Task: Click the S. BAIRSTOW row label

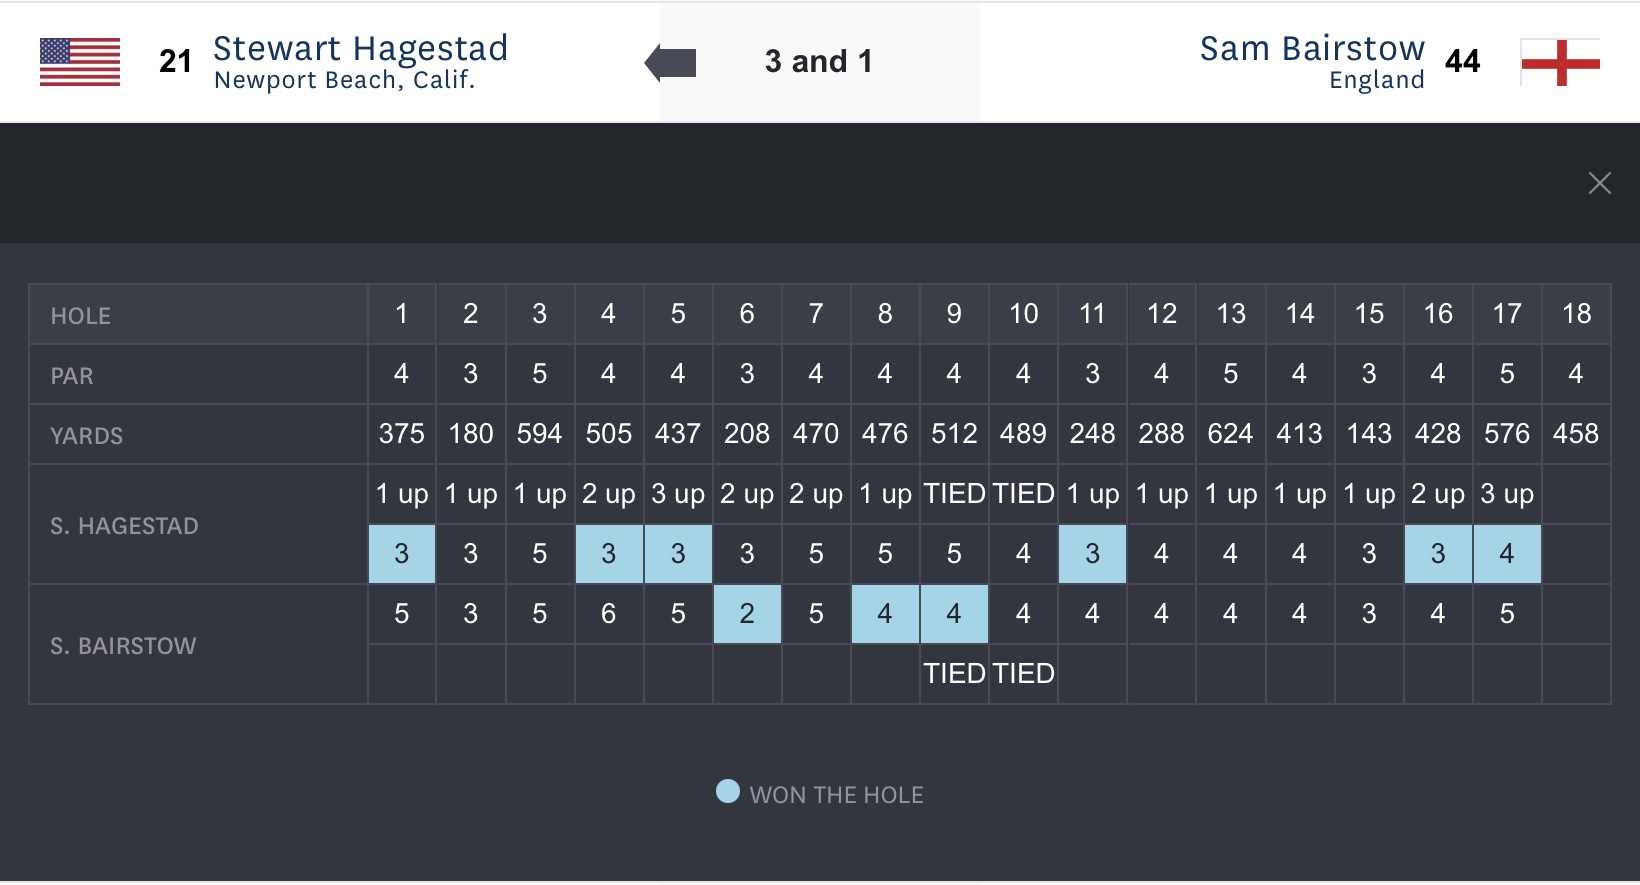Action: coord(124,646)
